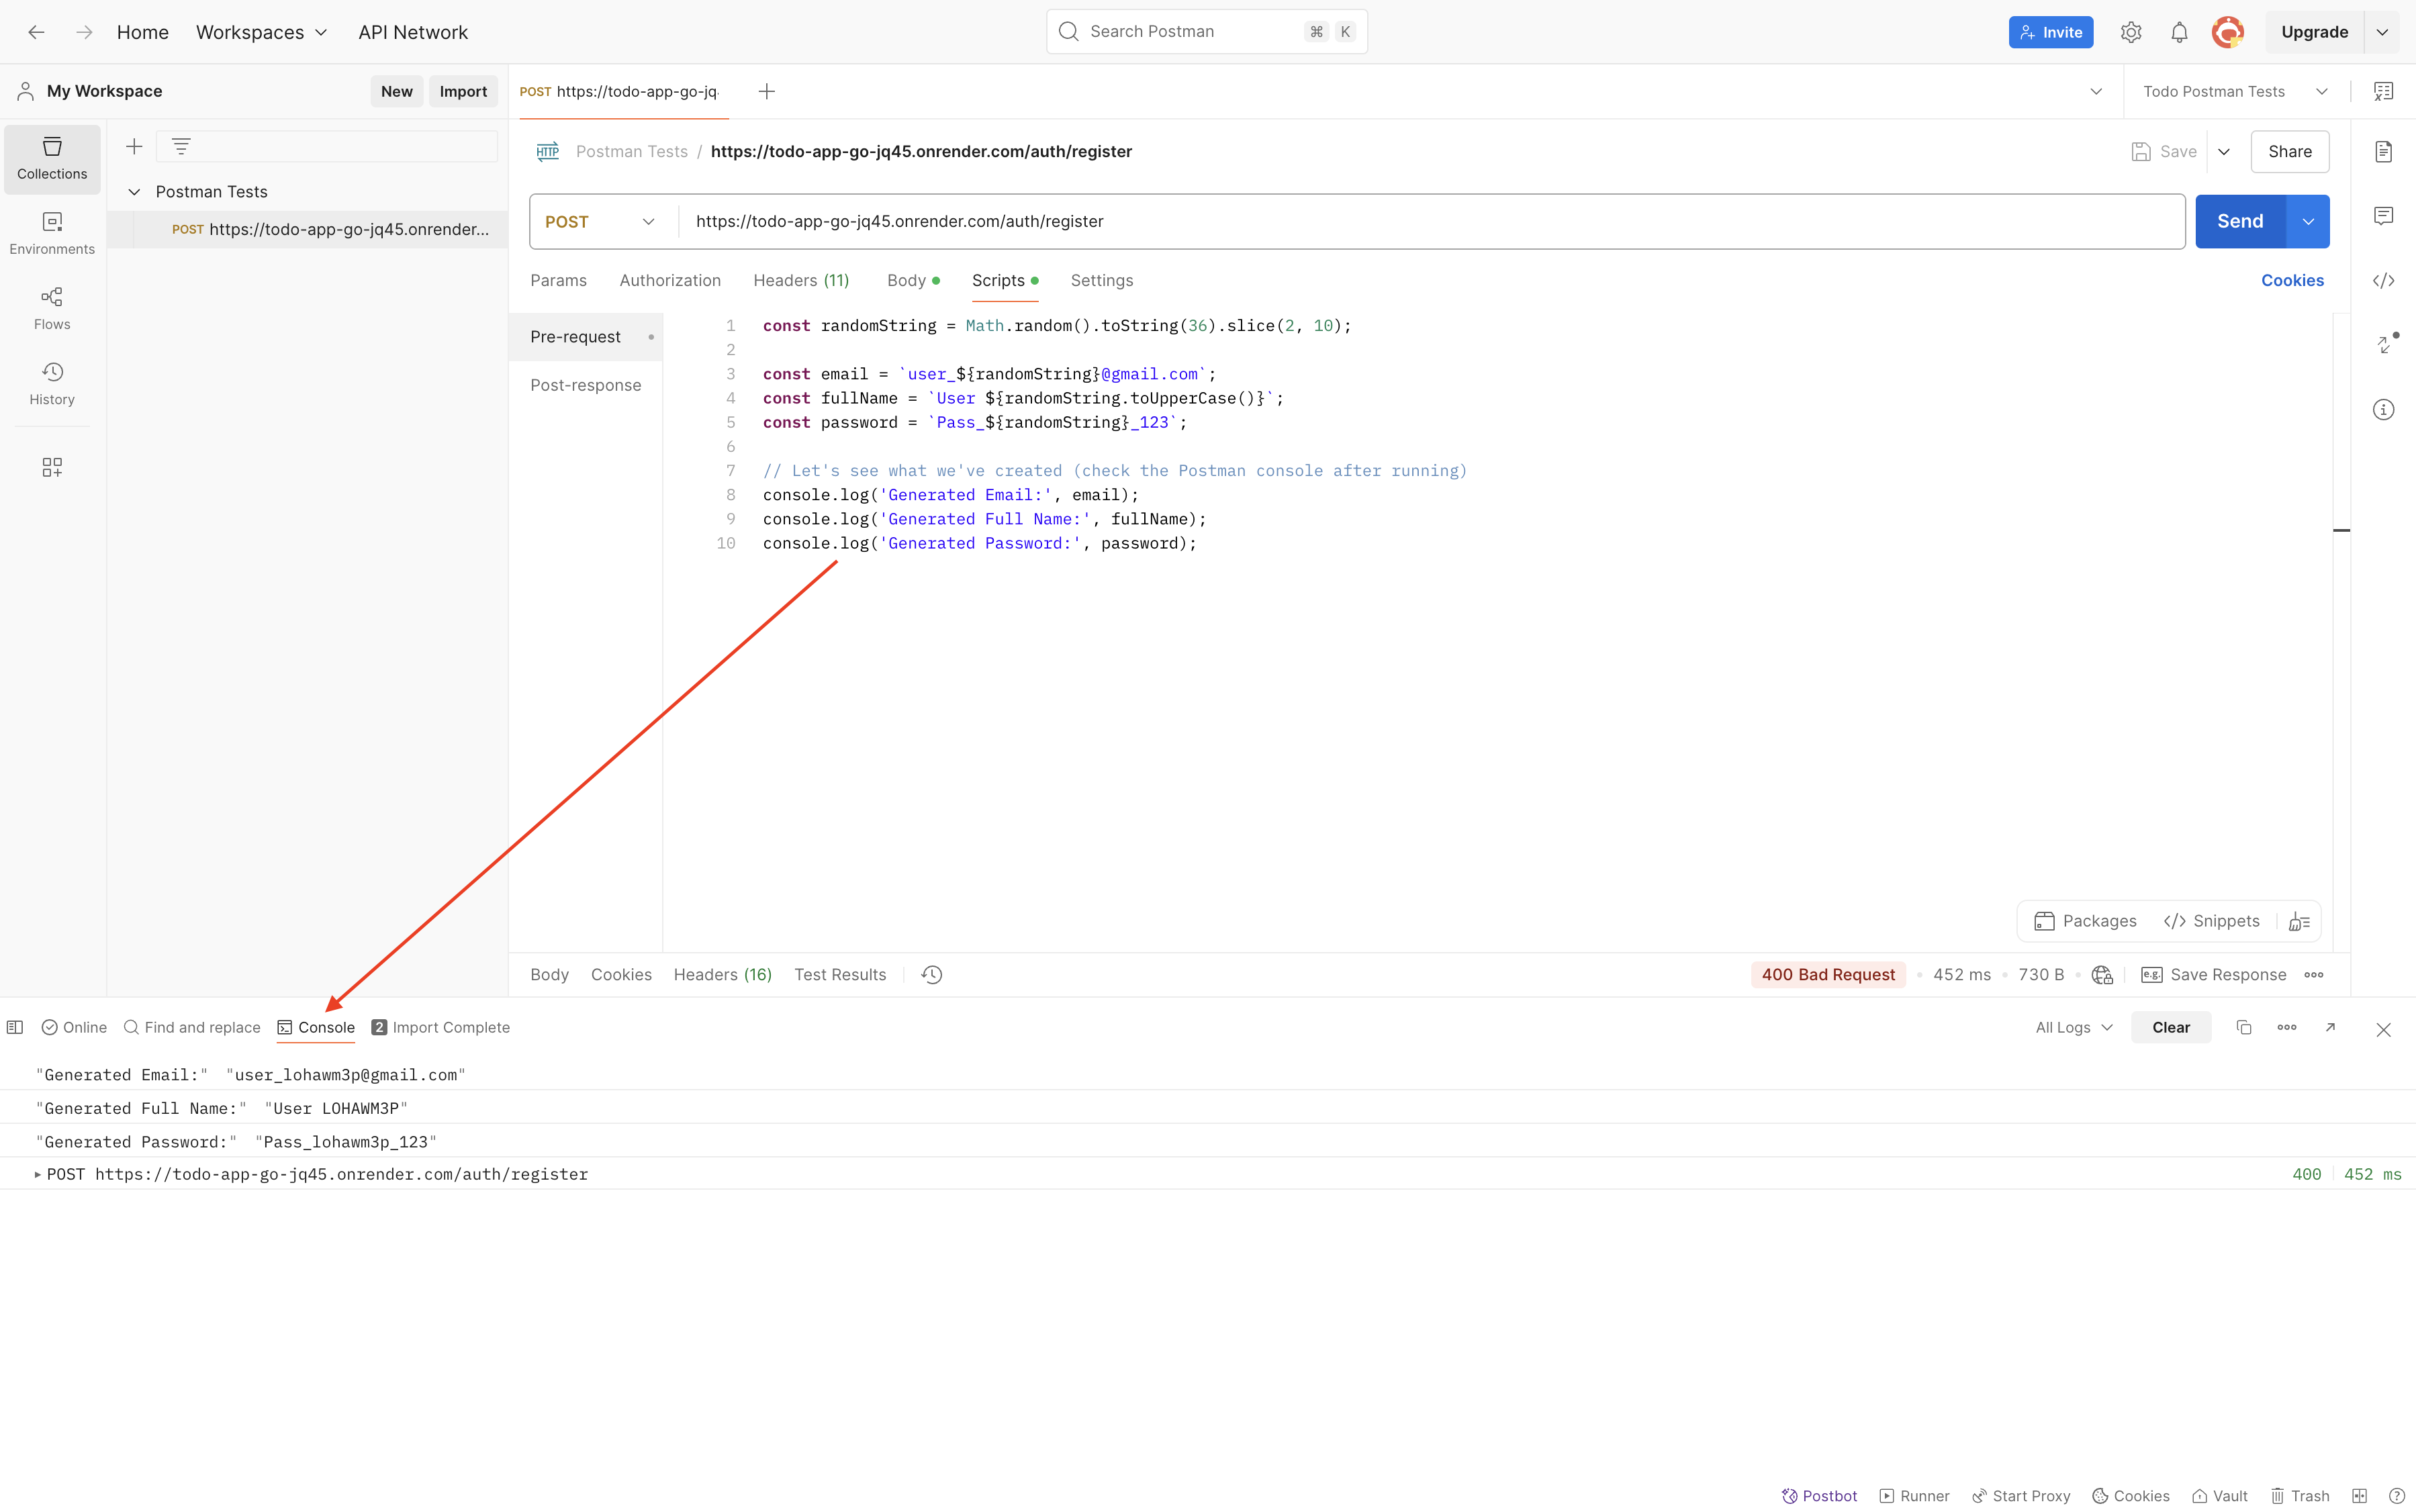Click the Import button

click(463, 91)
